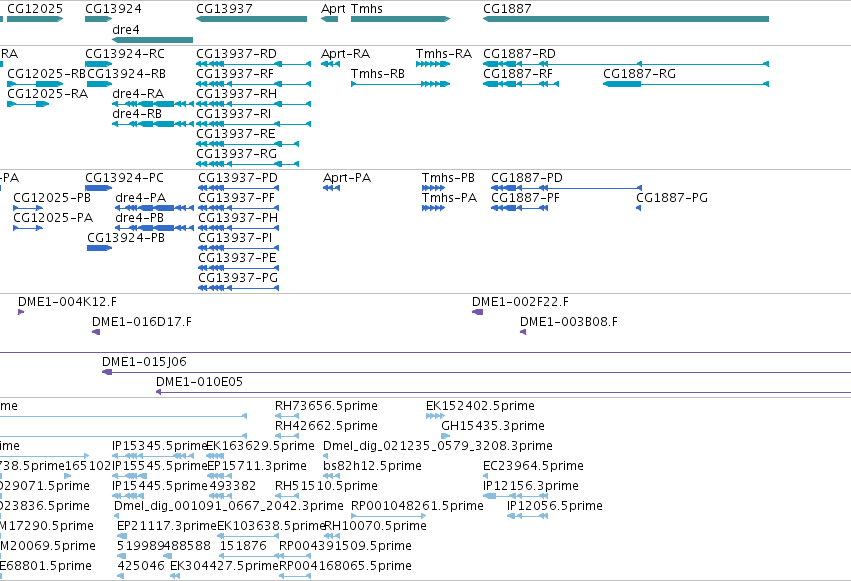This screenshot has height=581, width=851.
Task: Select transcript CG13937-RI
Action: tap(253, 124)
